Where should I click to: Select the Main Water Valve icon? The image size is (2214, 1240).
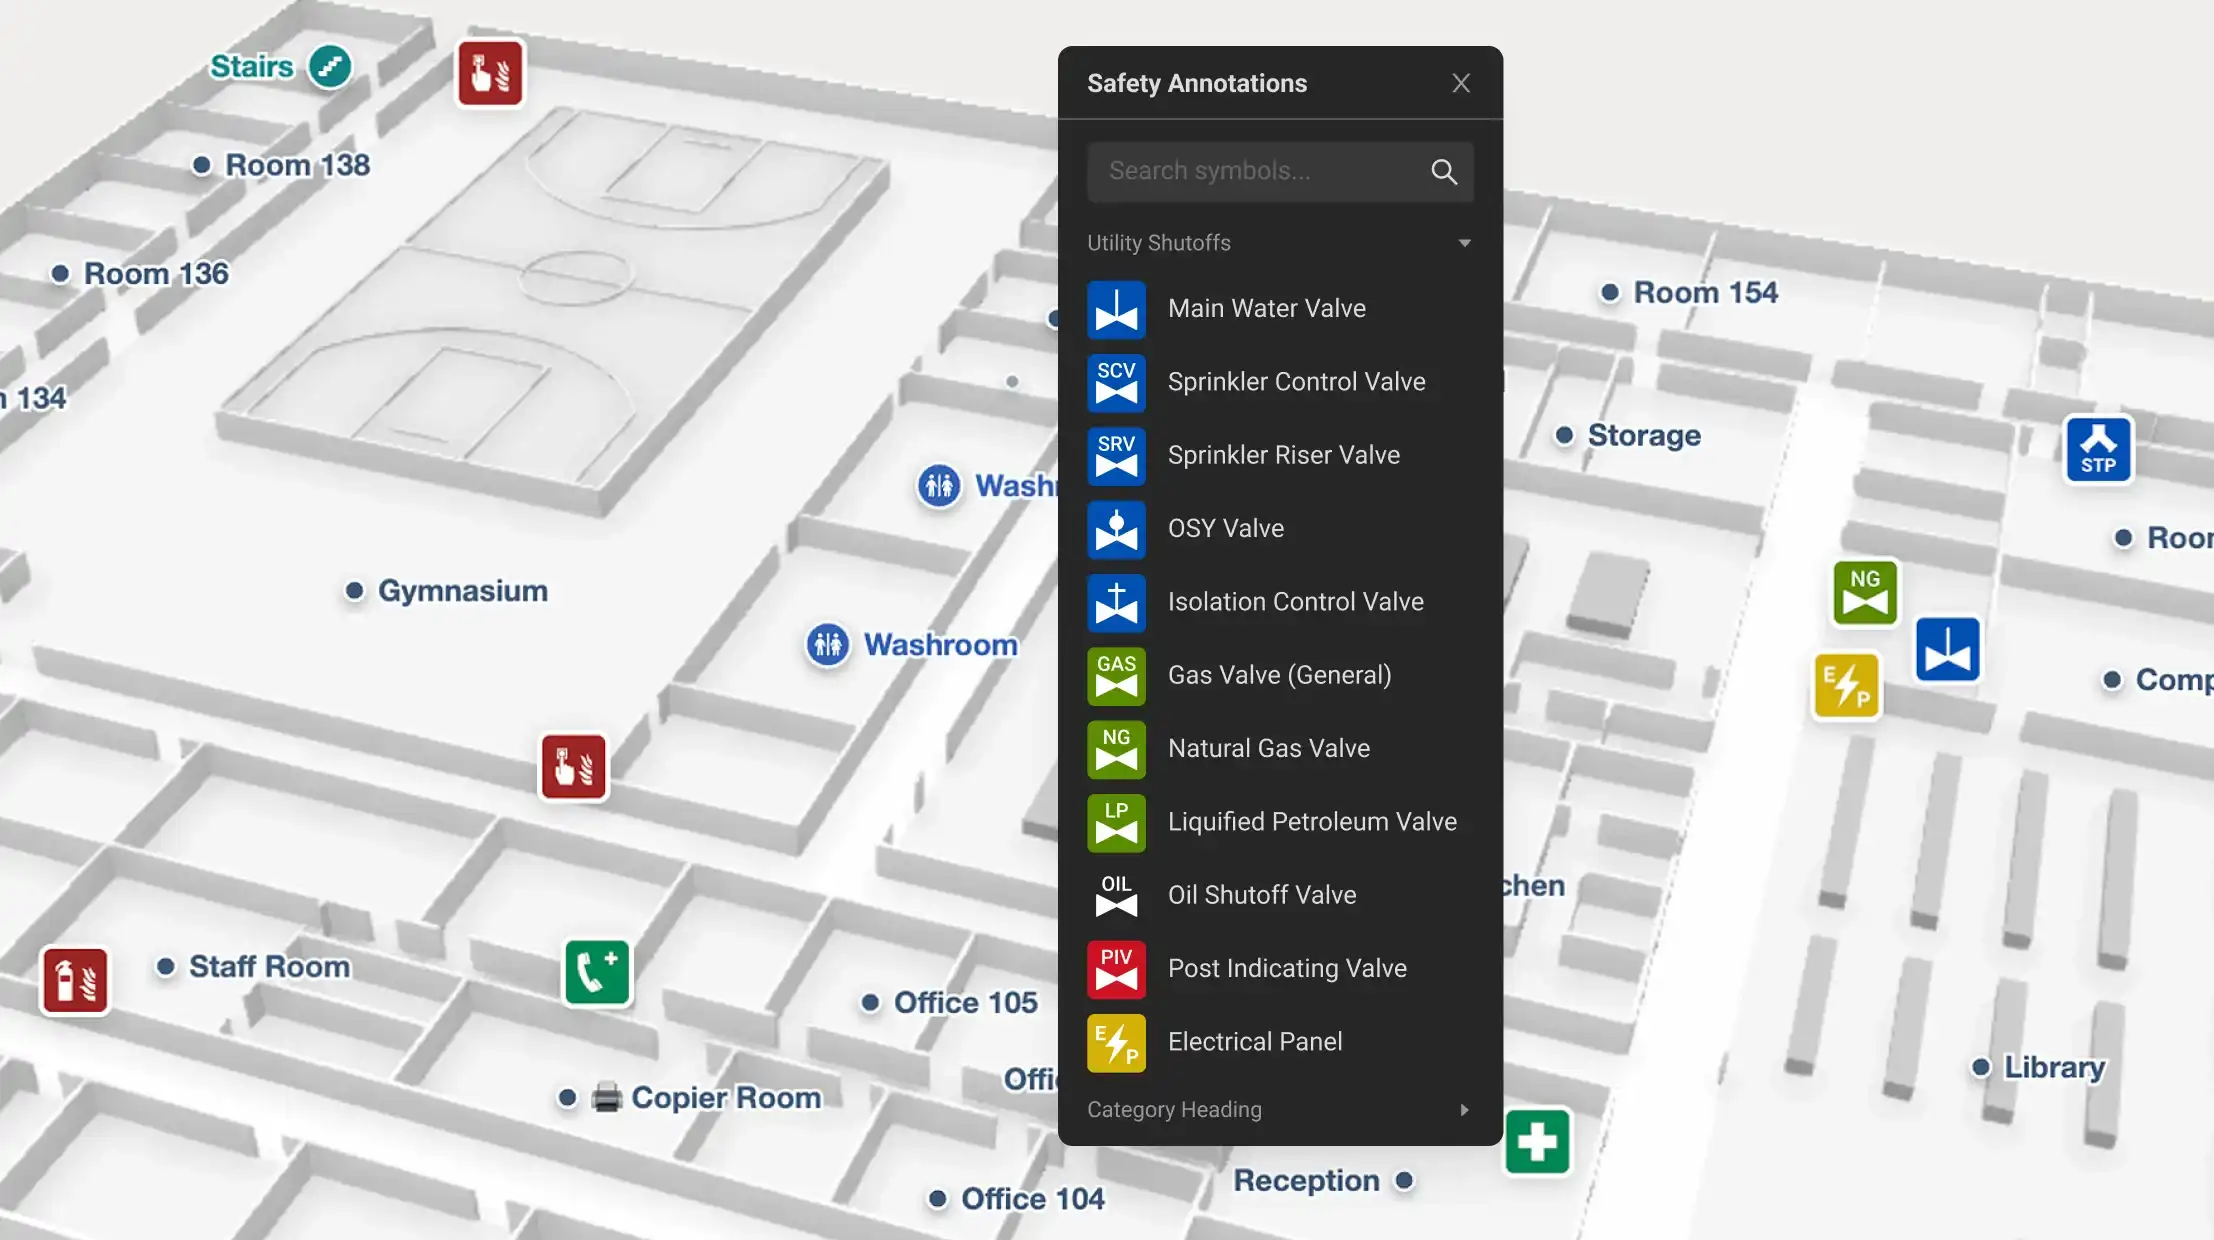pyautogui.click(x=1116, y=309)
